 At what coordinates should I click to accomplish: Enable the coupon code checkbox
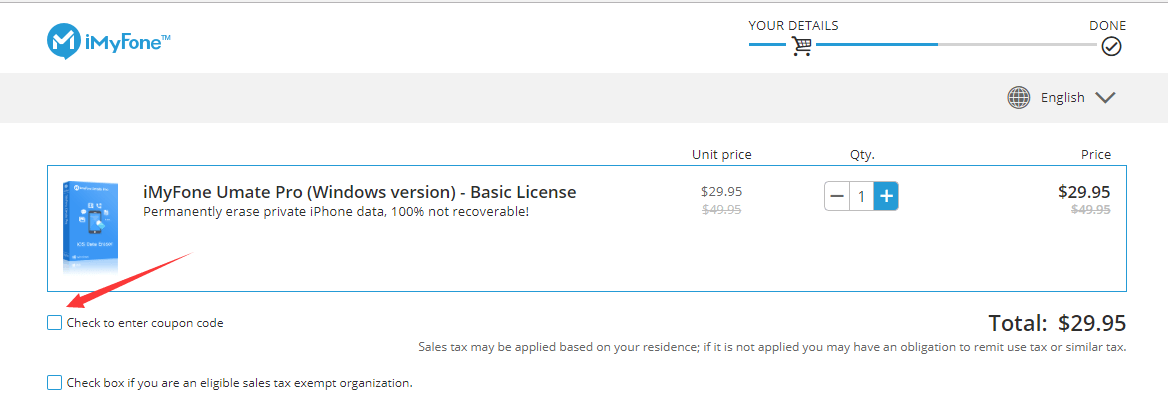tap(54, 323)
